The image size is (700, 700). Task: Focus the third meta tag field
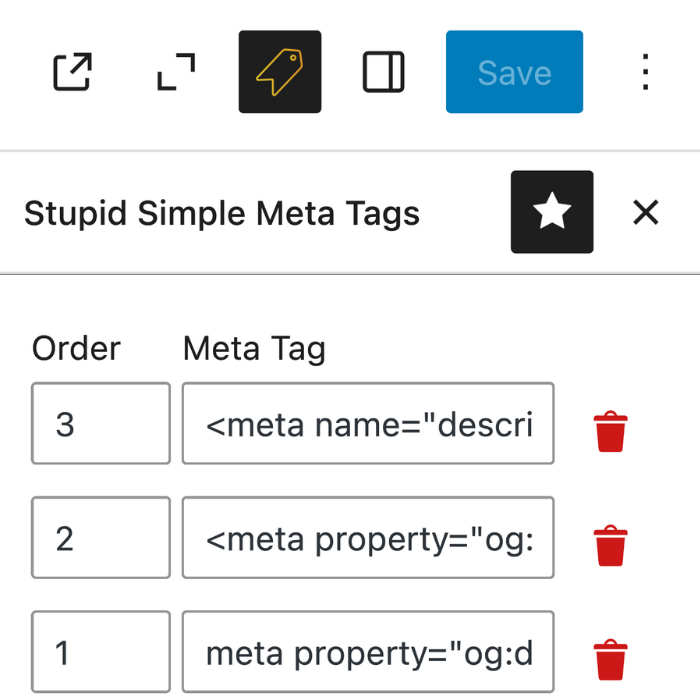368,653
